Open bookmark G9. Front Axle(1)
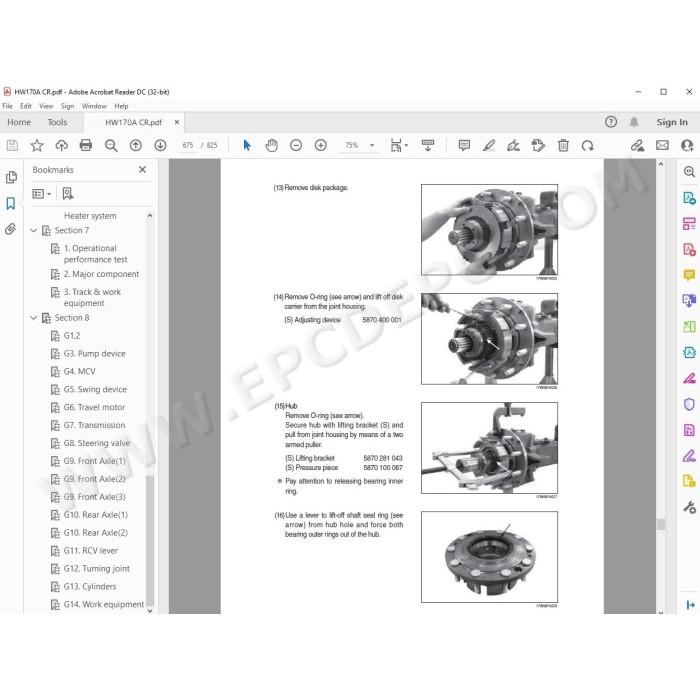Viewport: 700px width, 700px height. [x=95, y=461]
